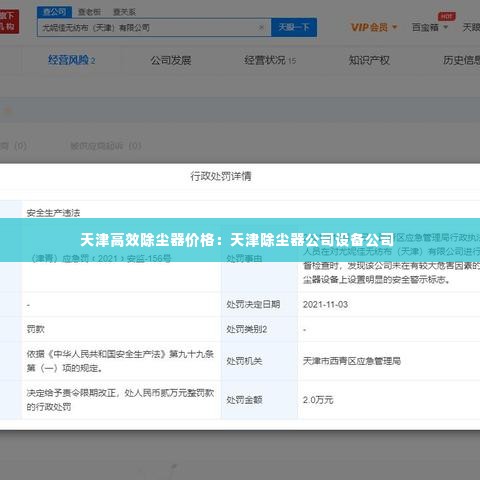Click the 处罚机关 label
The image size is (480, 480).
(x=244, y=361)
